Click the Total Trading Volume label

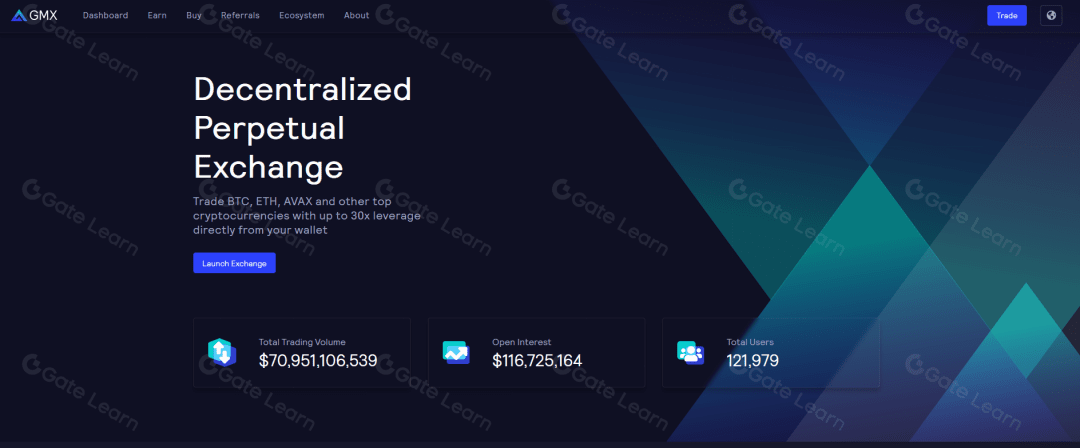coord(302,342)
